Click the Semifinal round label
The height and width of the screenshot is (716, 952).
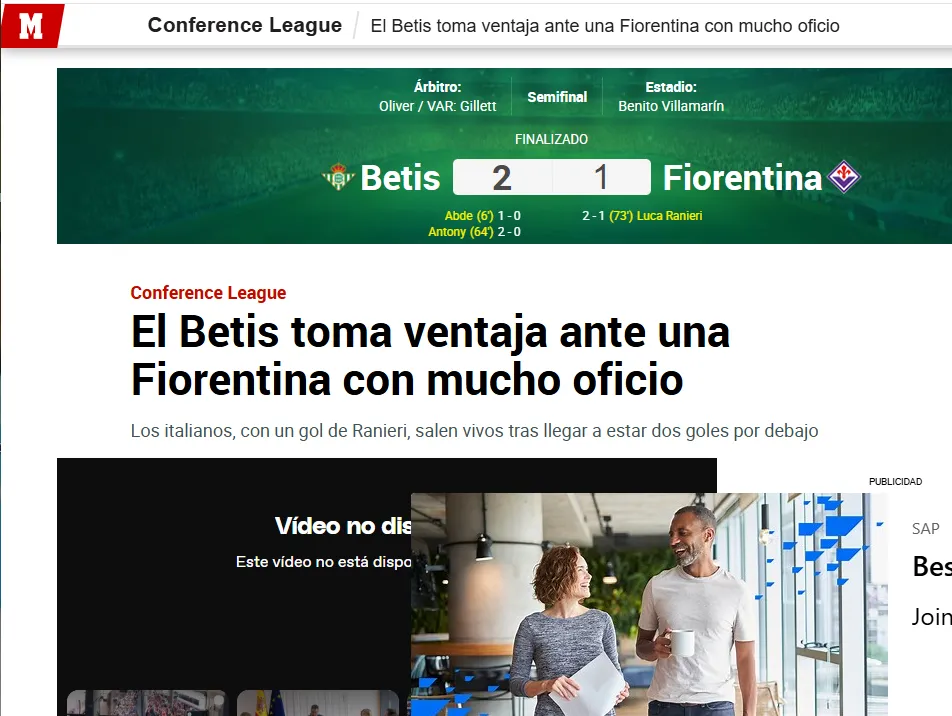pos(557,97)
